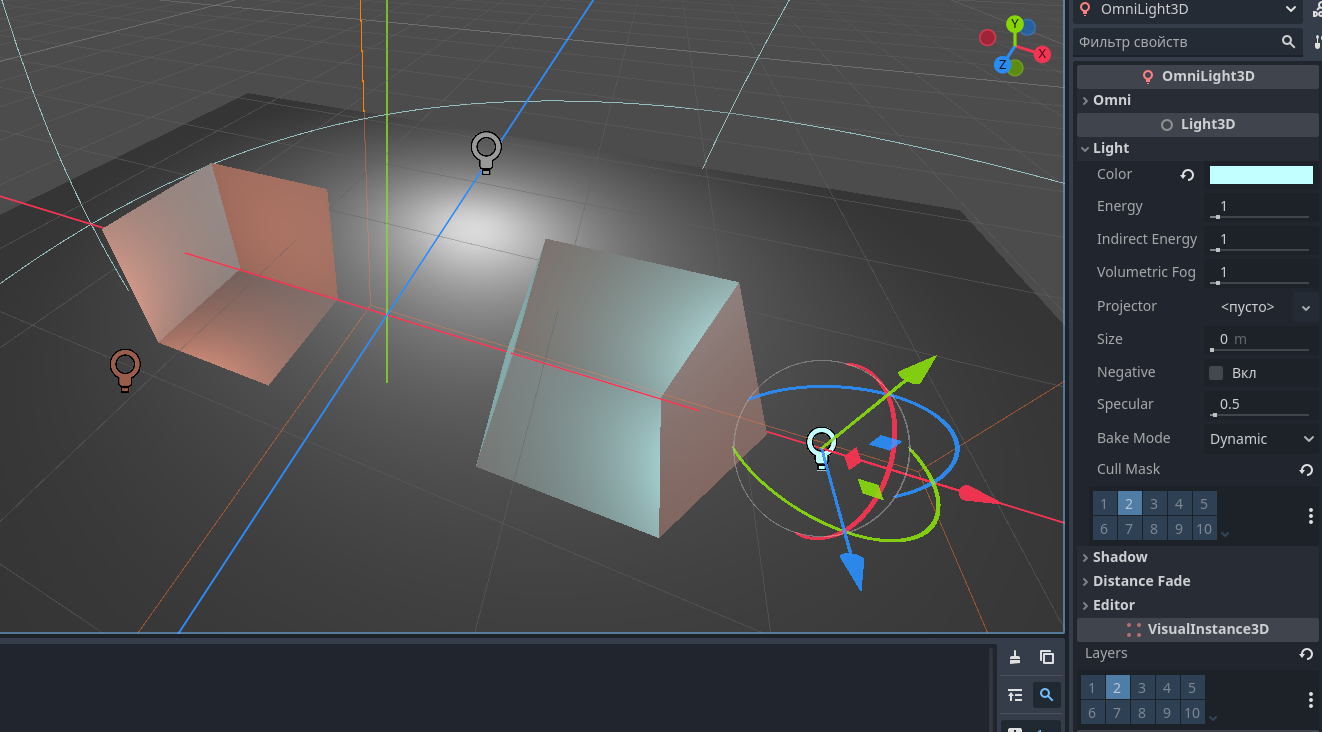Snap view to the dark red negative X handle
The height and width of the screenshot is (732, 1322).
pyautogui.click(x=988, y=38)
